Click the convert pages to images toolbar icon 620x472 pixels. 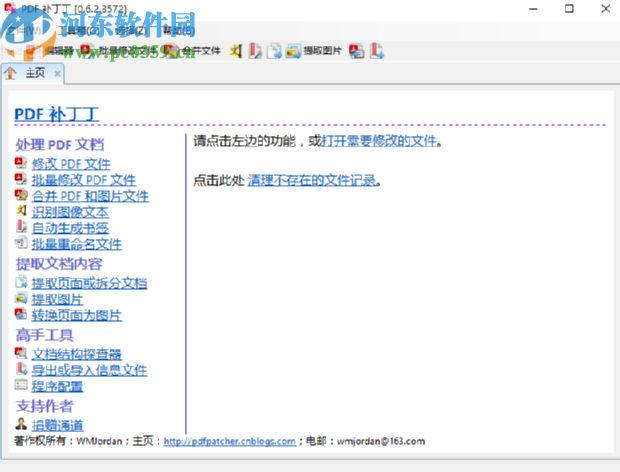357,51
